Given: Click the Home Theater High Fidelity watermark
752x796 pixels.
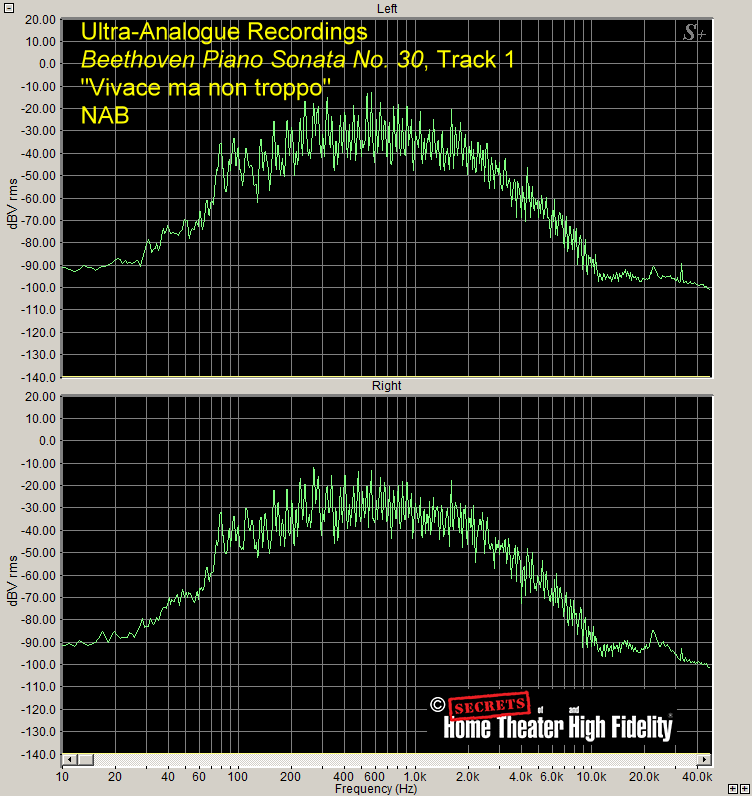Looking at the screenshot, I should pyautogui.click(x=557, y=729).
